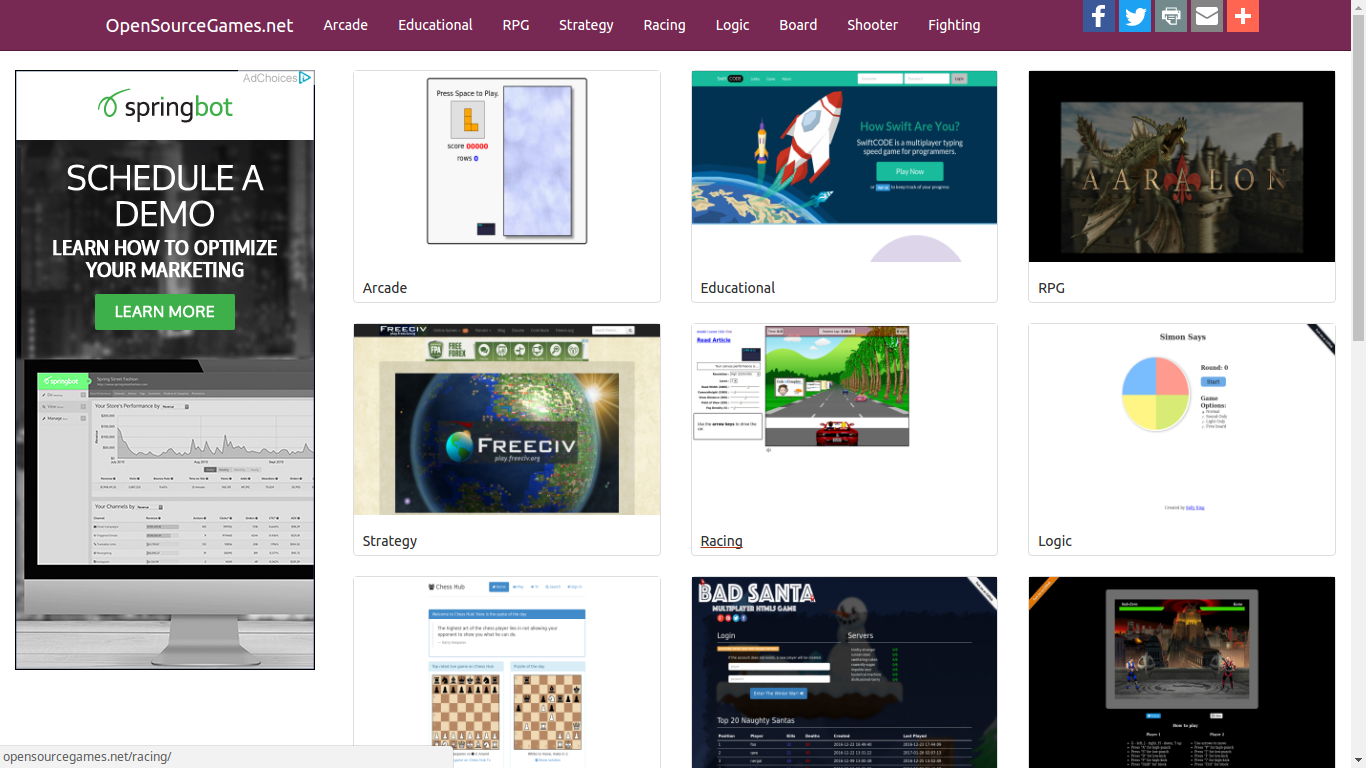1366x768 pixels.
Task: Click the Simon Says Logic thumbnail
Action: pos(1182,419)
